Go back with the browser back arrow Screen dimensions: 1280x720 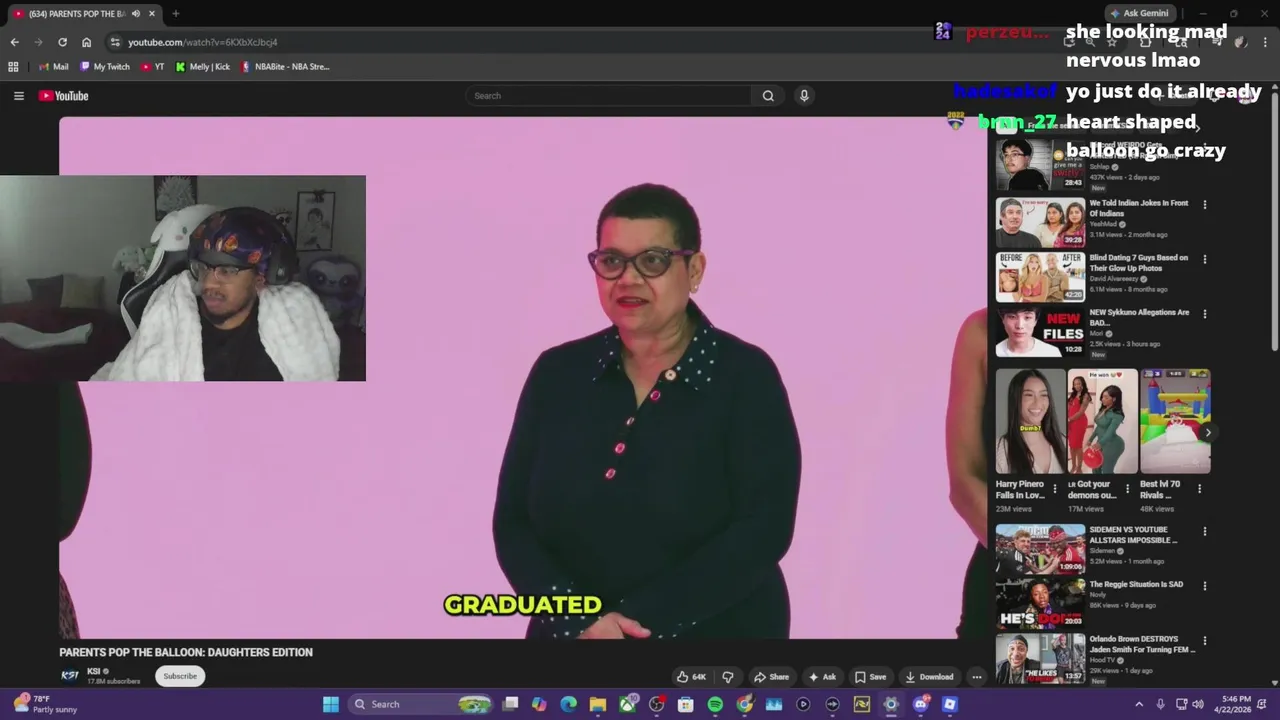click(x=14, y=42)
